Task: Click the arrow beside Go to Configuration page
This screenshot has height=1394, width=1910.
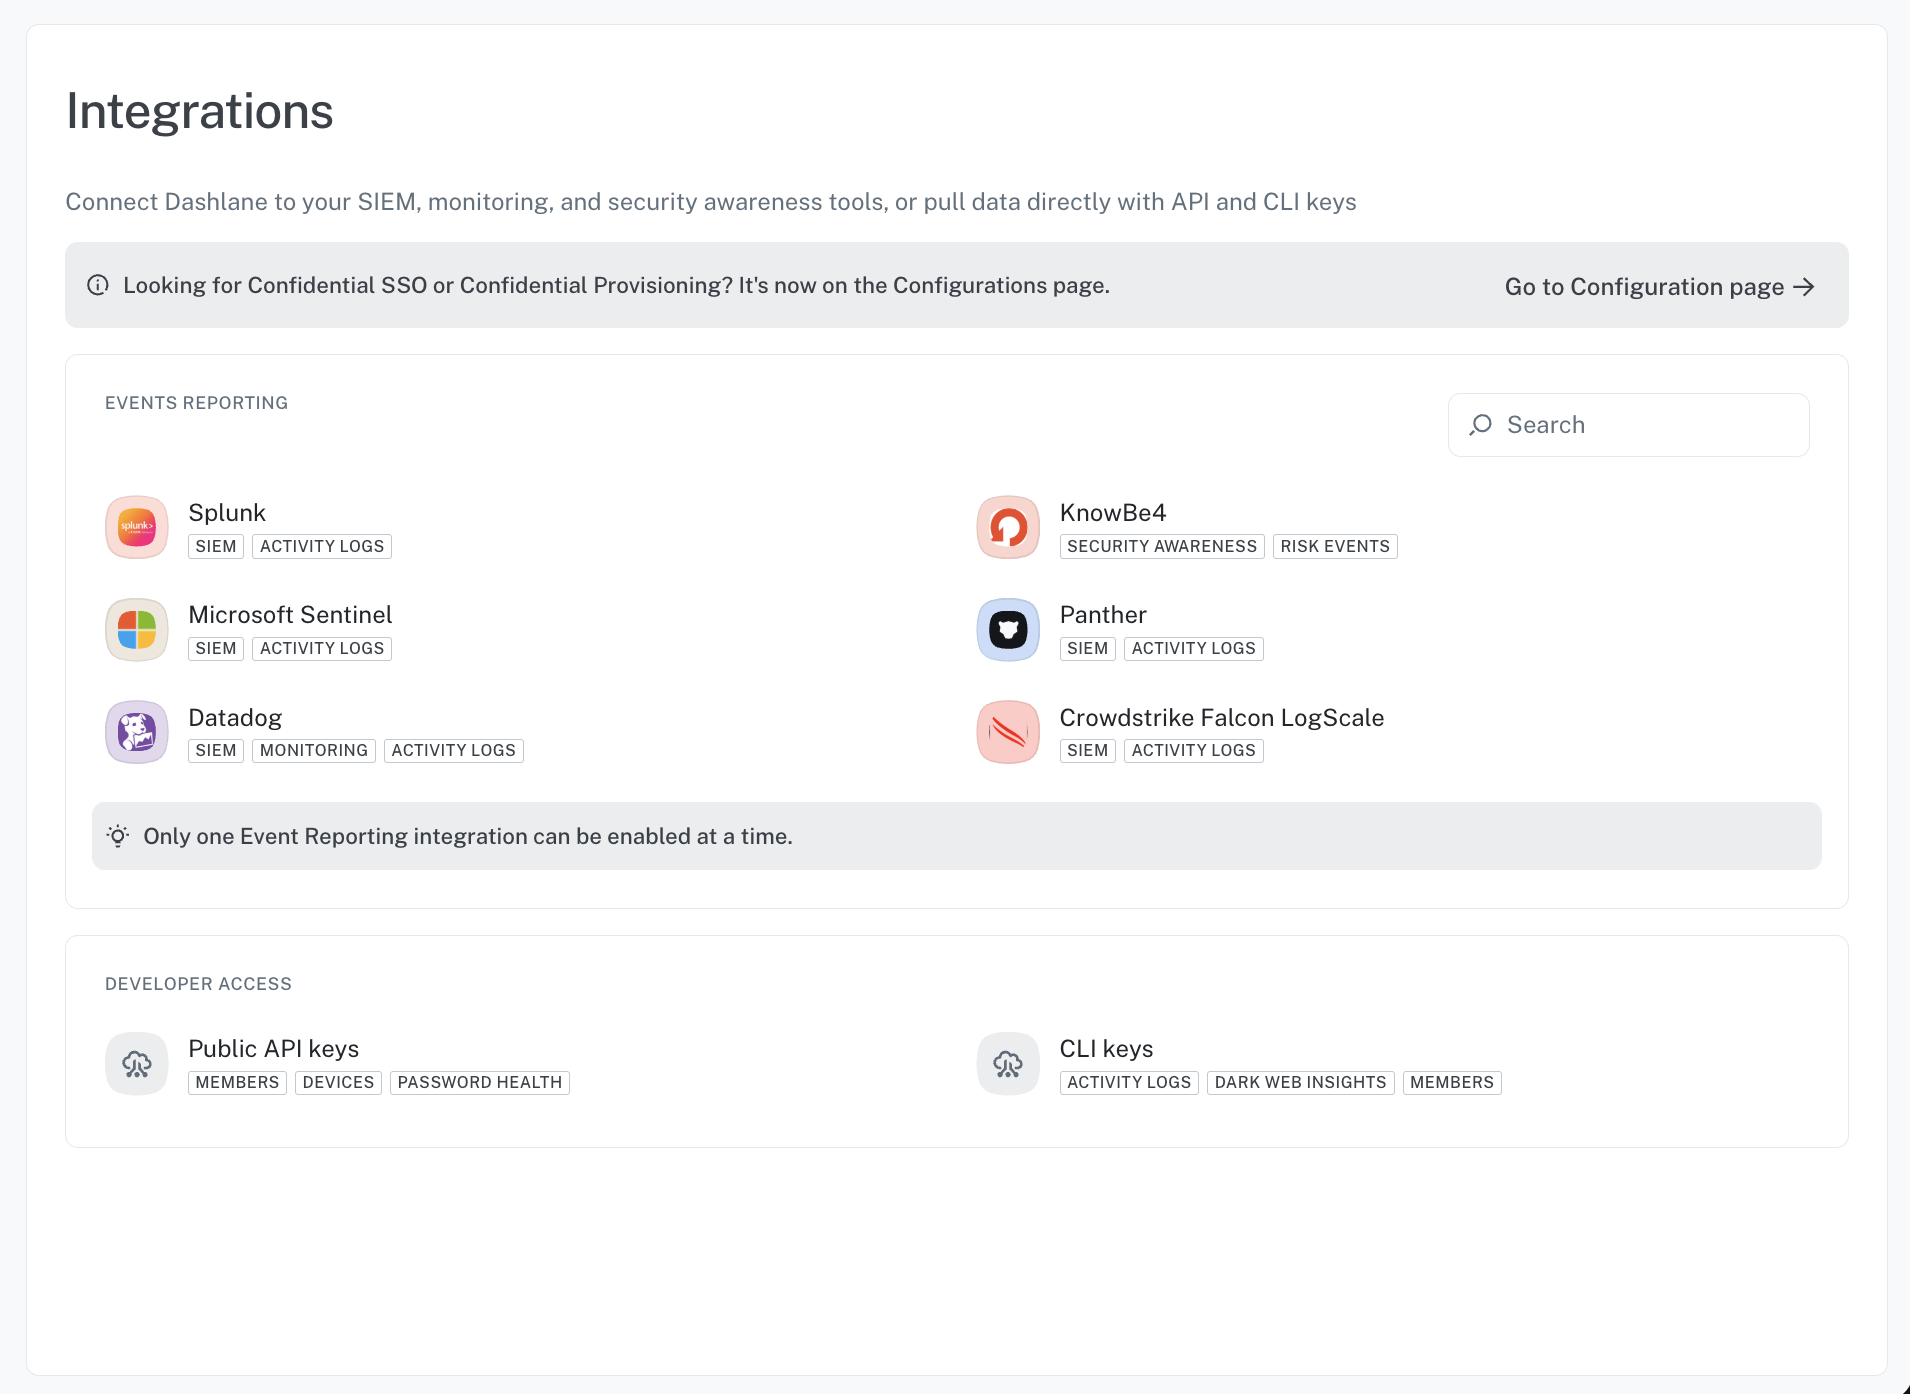Action: tap(1804, 287)
